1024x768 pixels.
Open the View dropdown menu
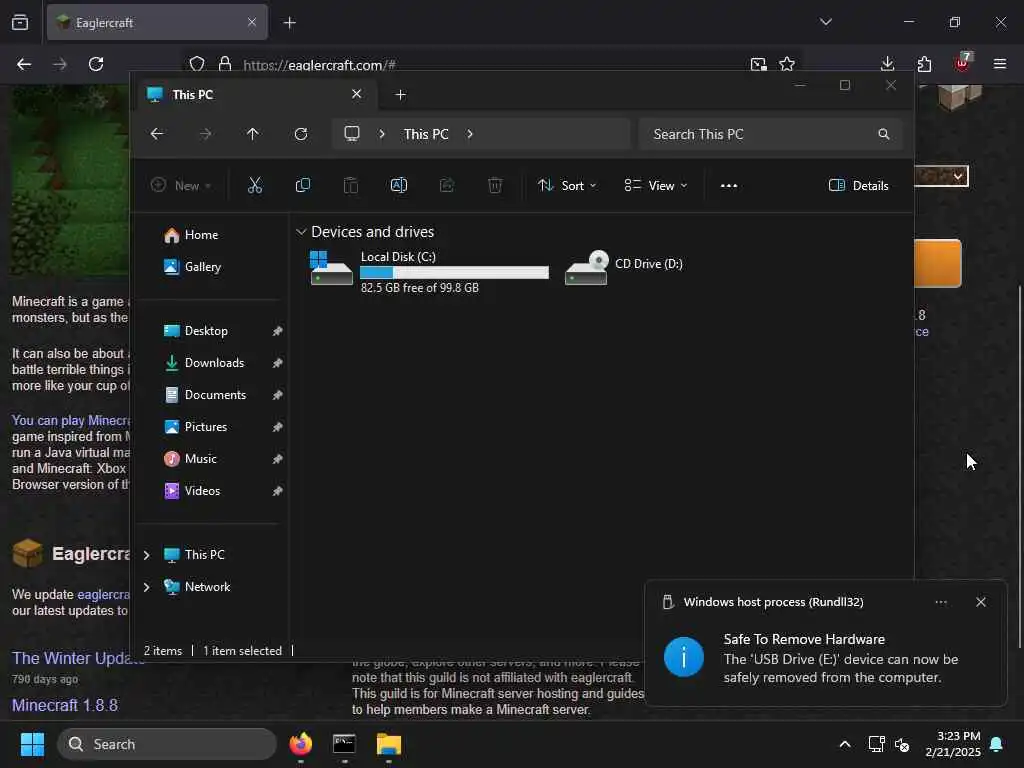pos(656,185)
